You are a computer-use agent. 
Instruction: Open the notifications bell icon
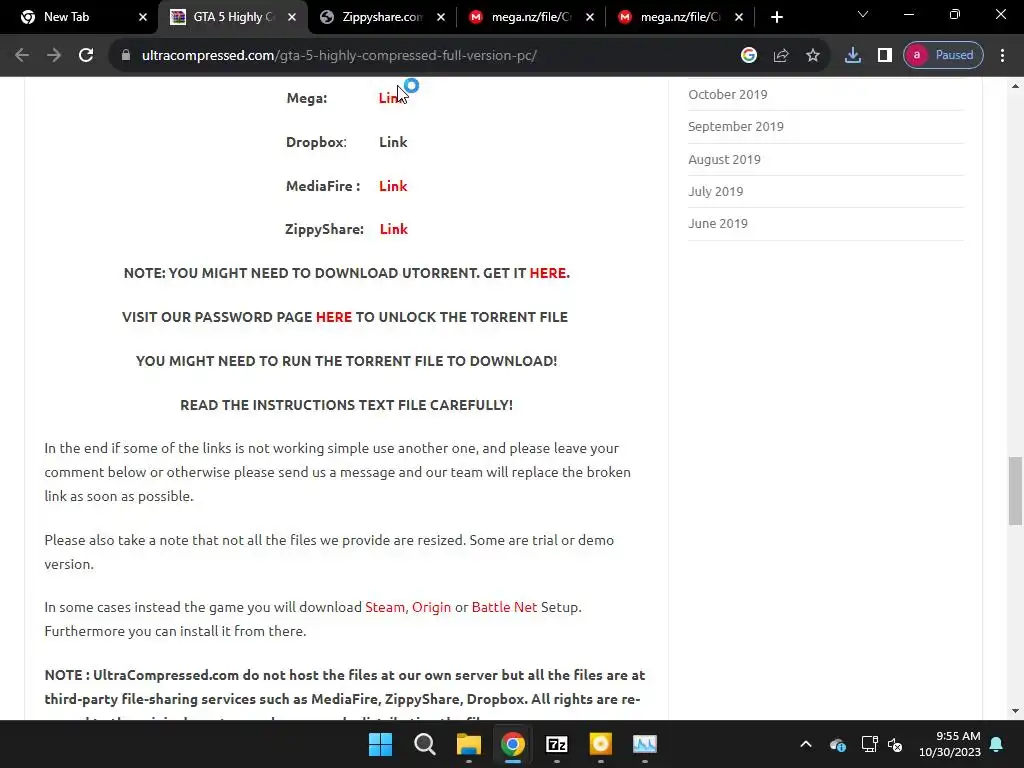click(997, 744)
